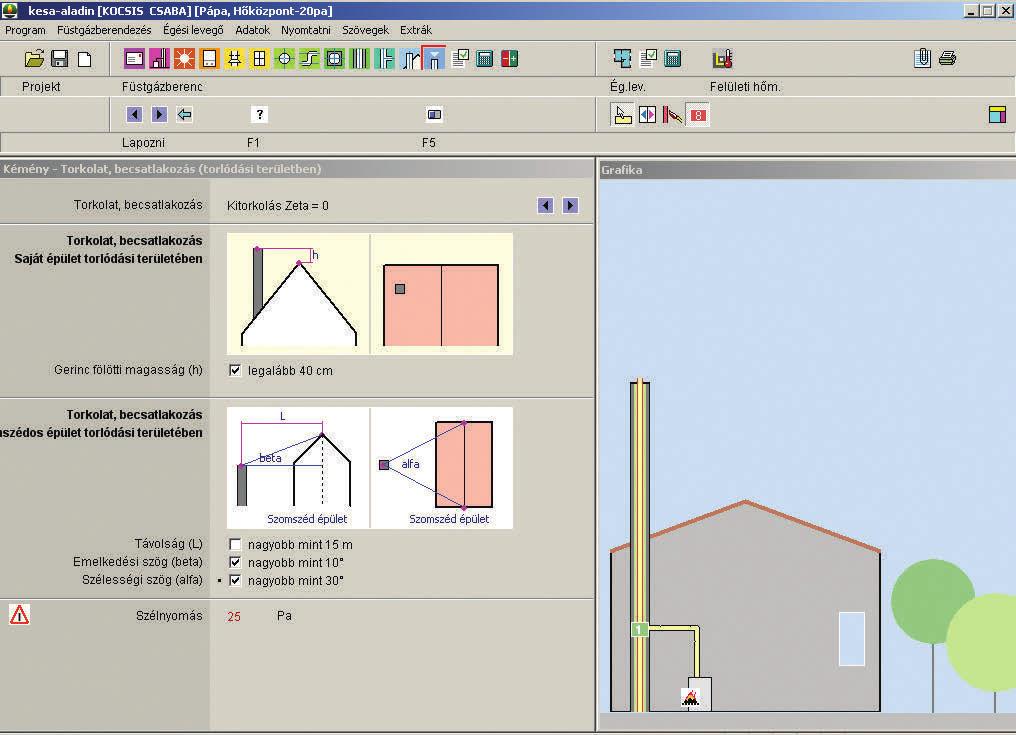Click the printer icon
The height and width of the screenshot is (735, 1016).
(x=947, y=58)
